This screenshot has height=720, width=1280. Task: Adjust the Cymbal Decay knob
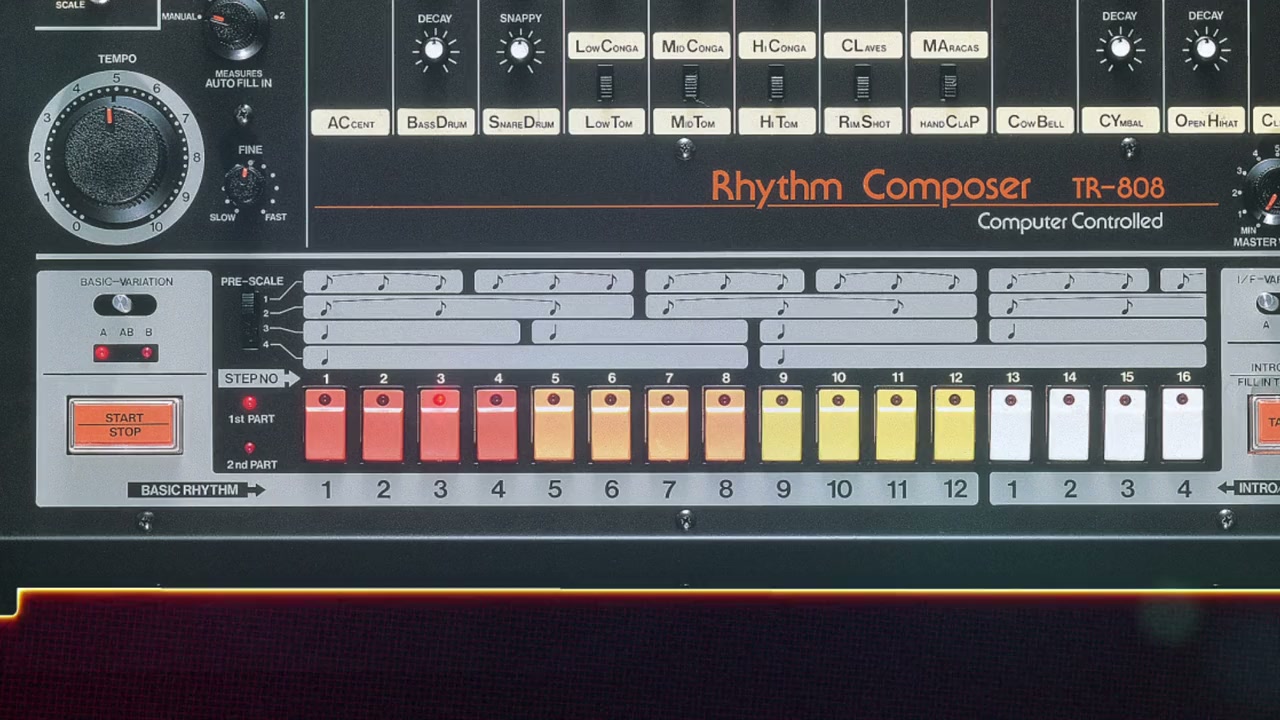1120,47
